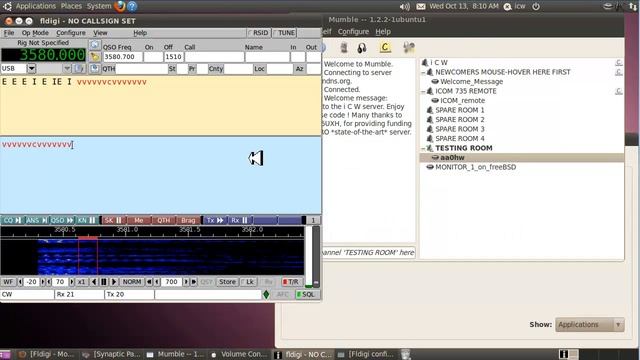The width and height of the screenshot is (640, 360).
Task: Click the waterfall pause button
Action: [x=104, y=282]
